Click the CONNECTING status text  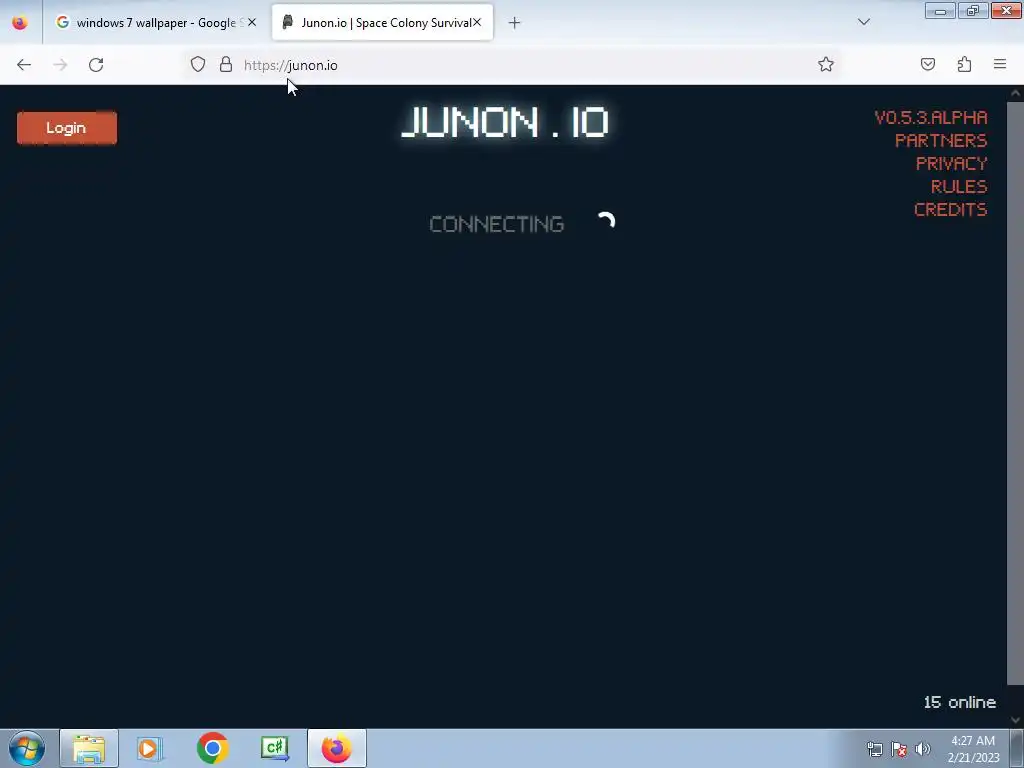pos(496,224)
